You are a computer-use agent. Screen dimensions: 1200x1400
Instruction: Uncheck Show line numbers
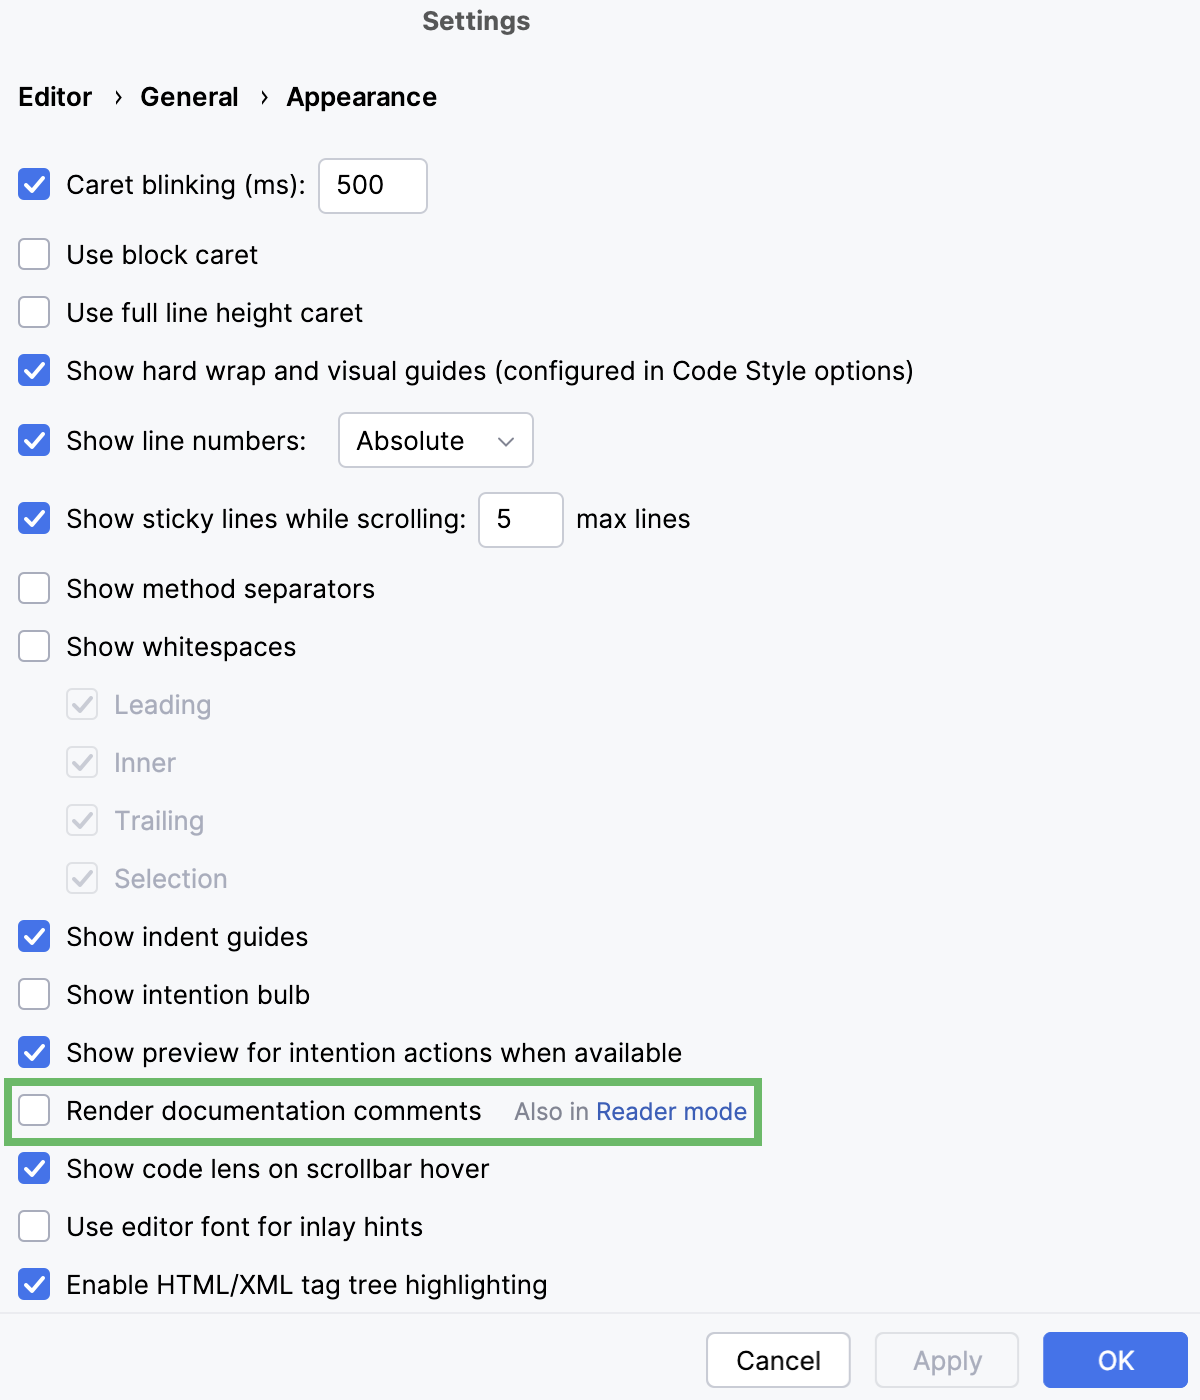[x=33, y=440]
